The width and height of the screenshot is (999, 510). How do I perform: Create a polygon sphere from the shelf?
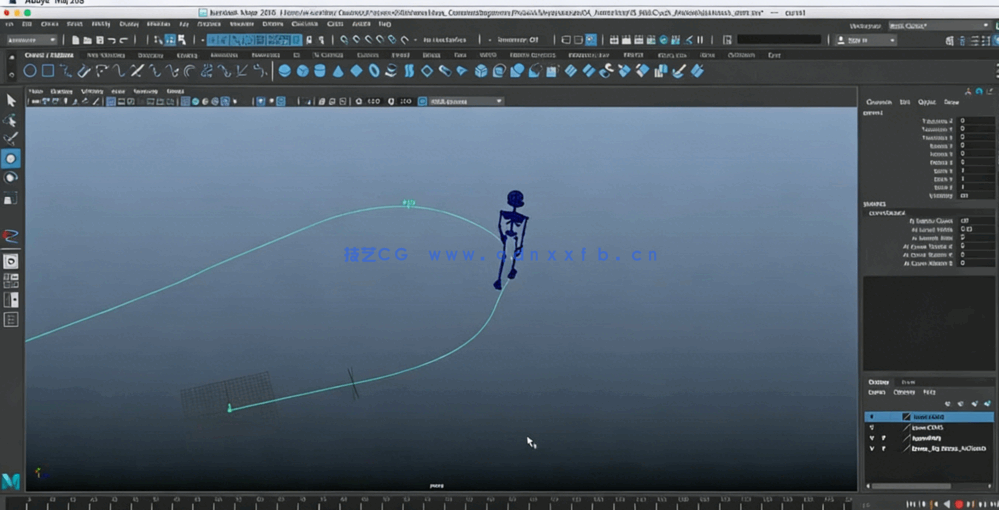point(285,71)
